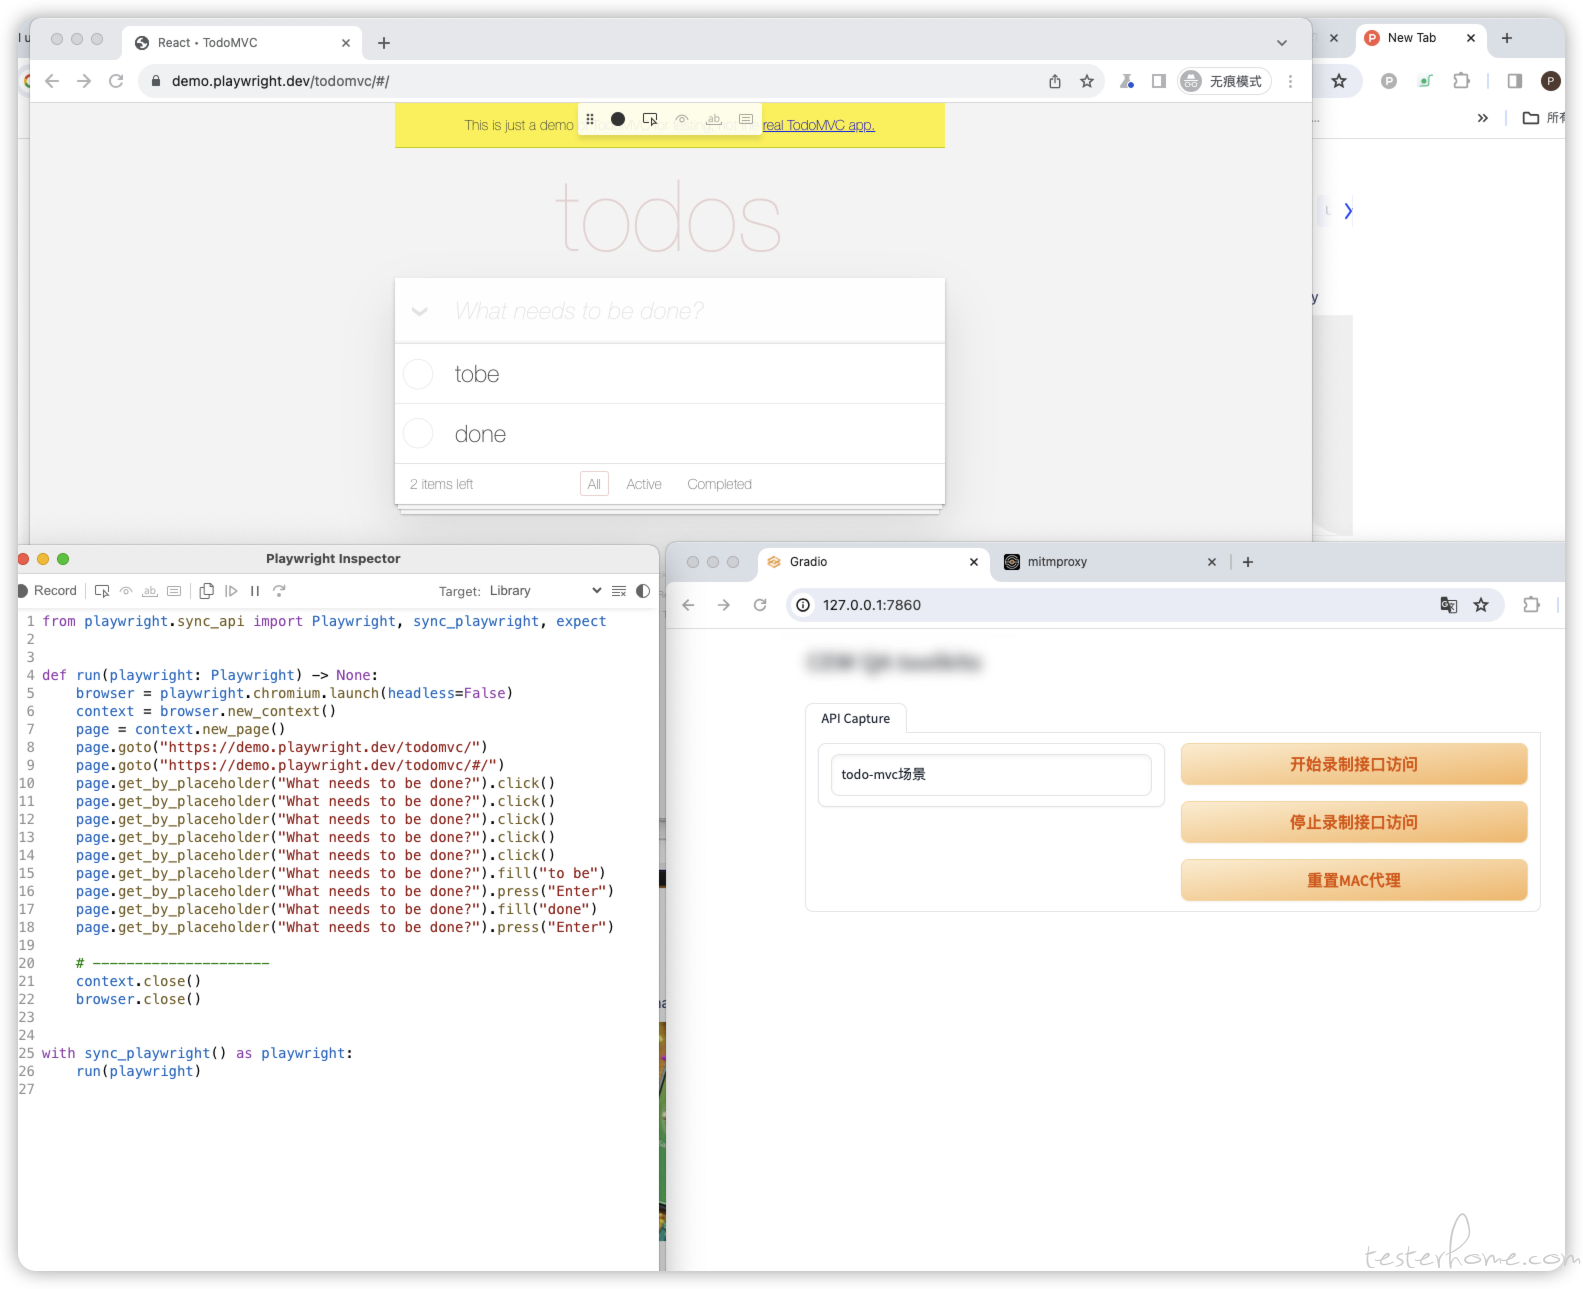Viewport: 1583px width, 1289px height.
Task: Click assert value icon in floating toolbar
Action: (x=746, y=119)
